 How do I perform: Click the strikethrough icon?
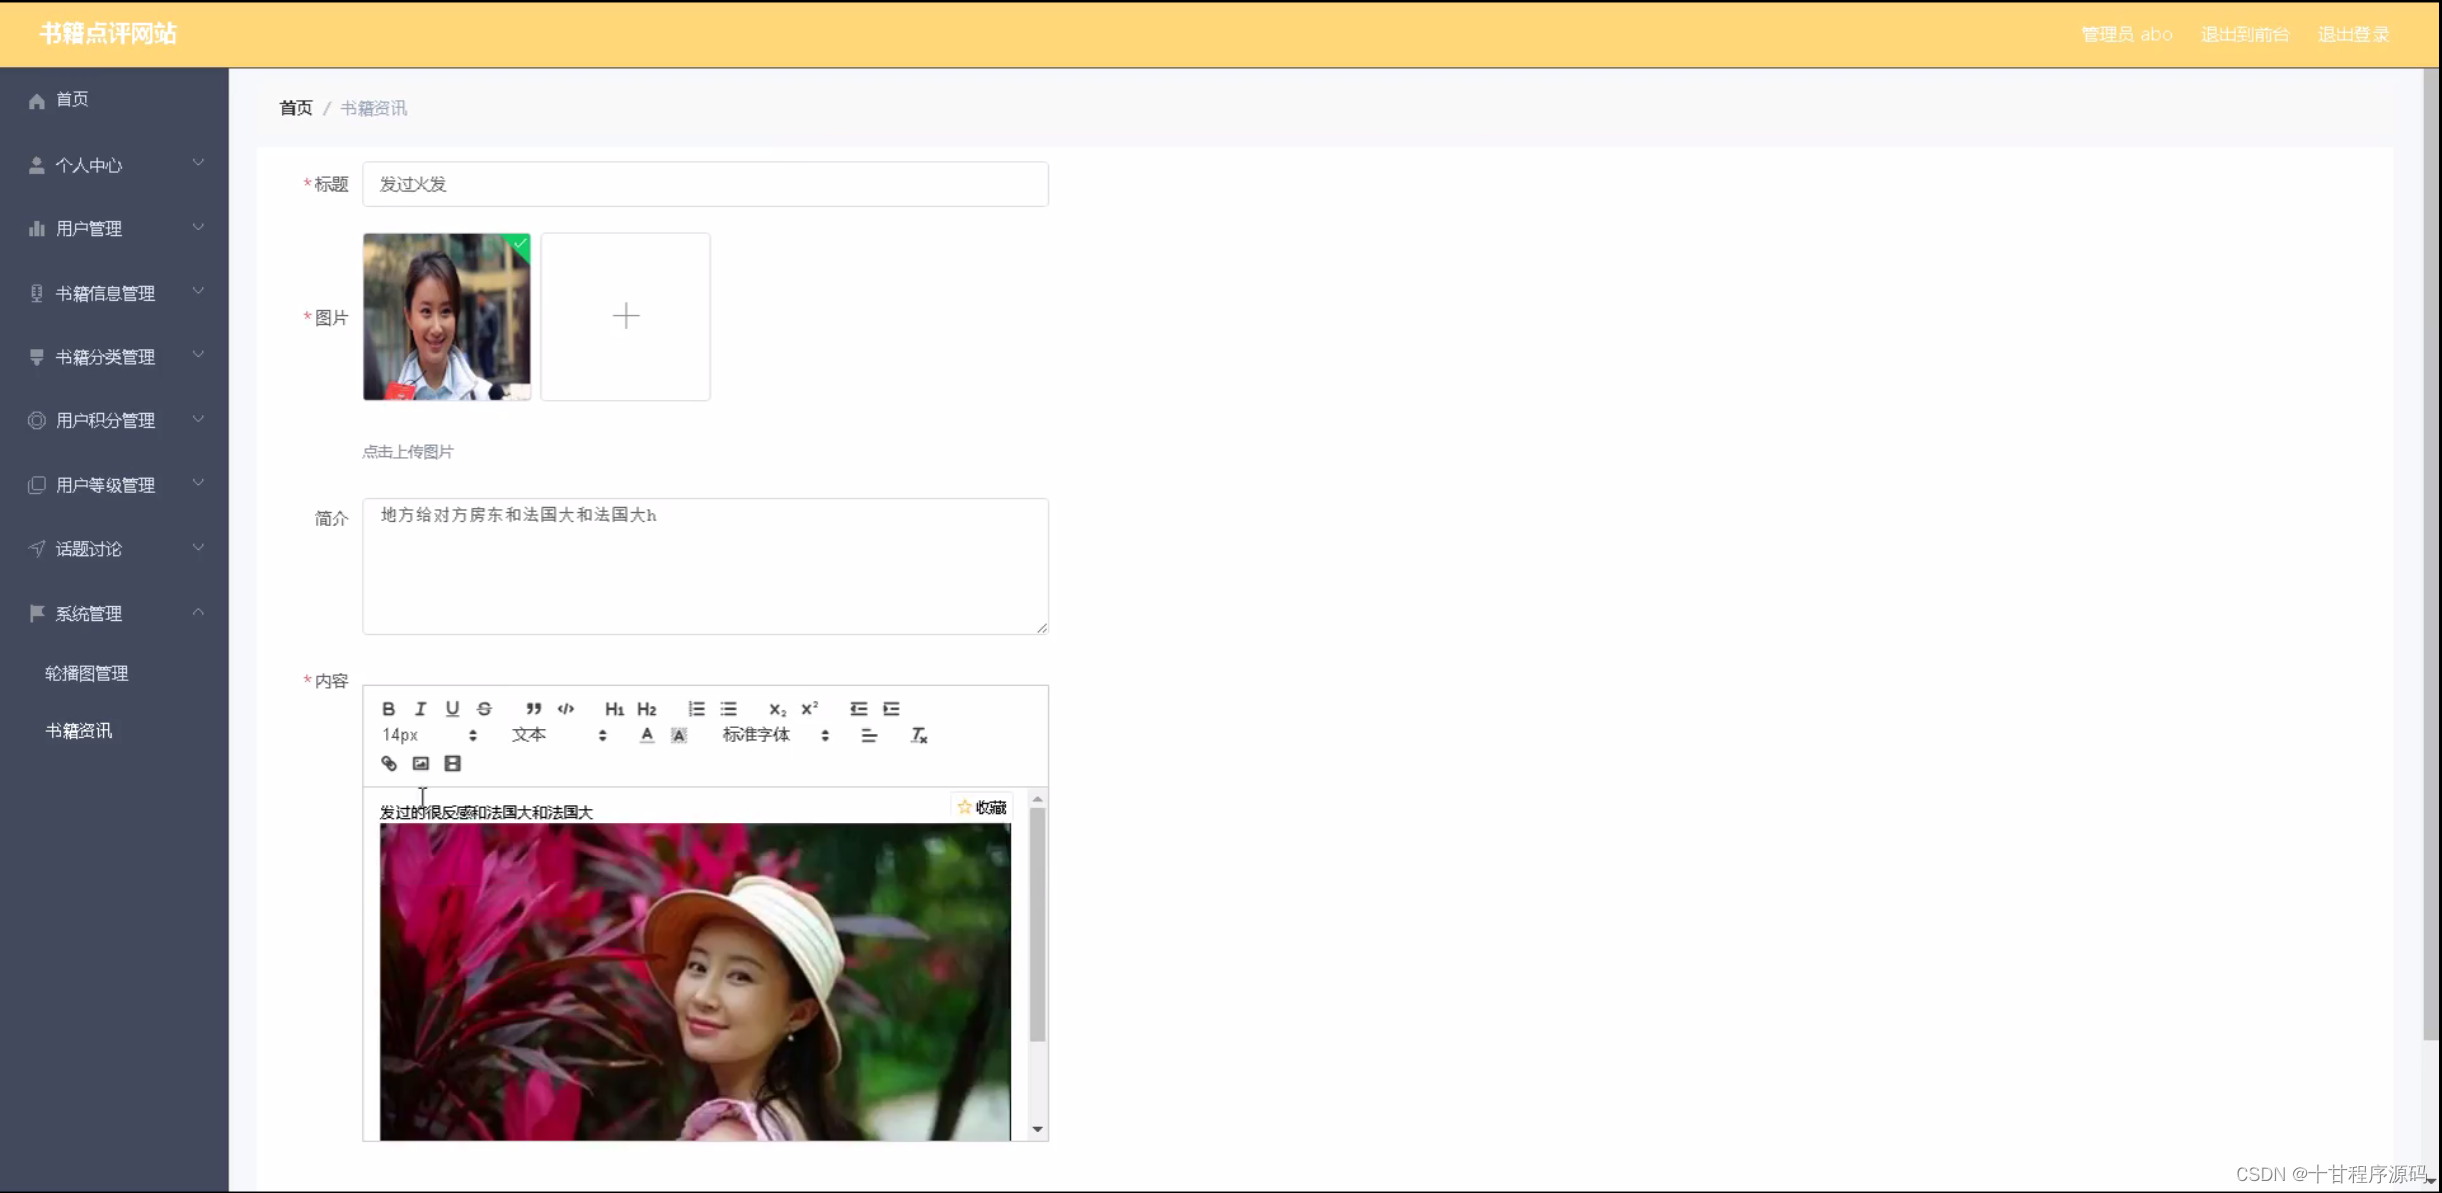[484, 709]
